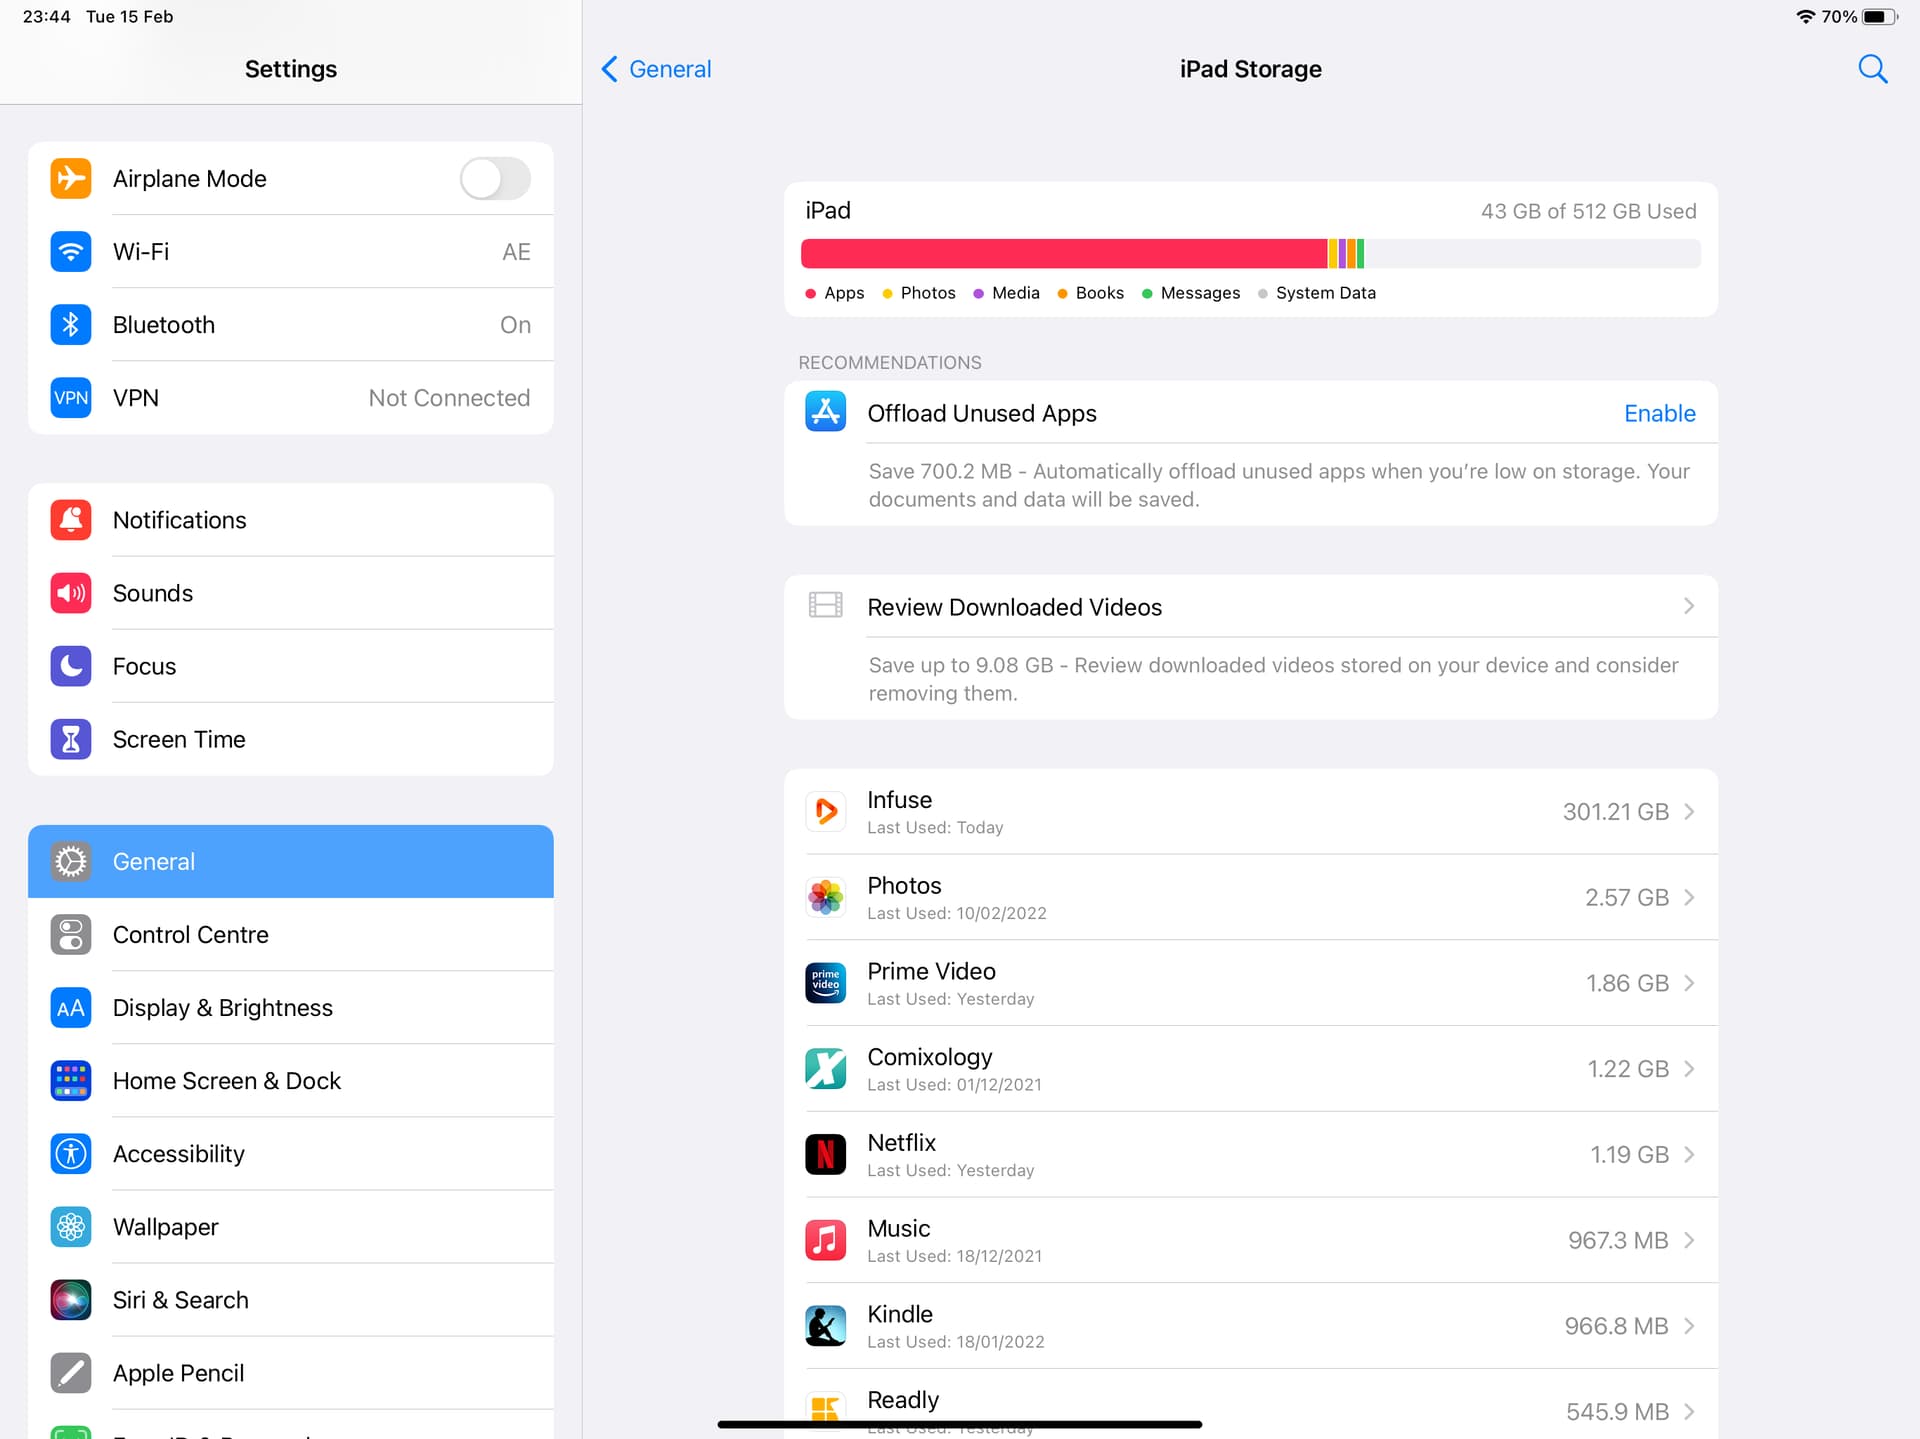The width and height of the screenshot is (1920, 1439).
Task: Tap the Prime Video icon
Action: [x=826, y=983]
